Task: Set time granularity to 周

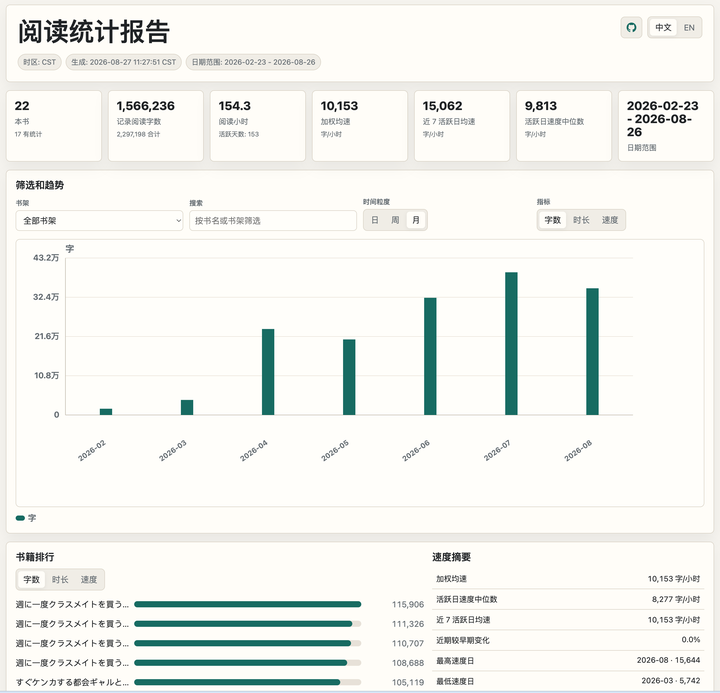Action: click(x=395, y=220)
